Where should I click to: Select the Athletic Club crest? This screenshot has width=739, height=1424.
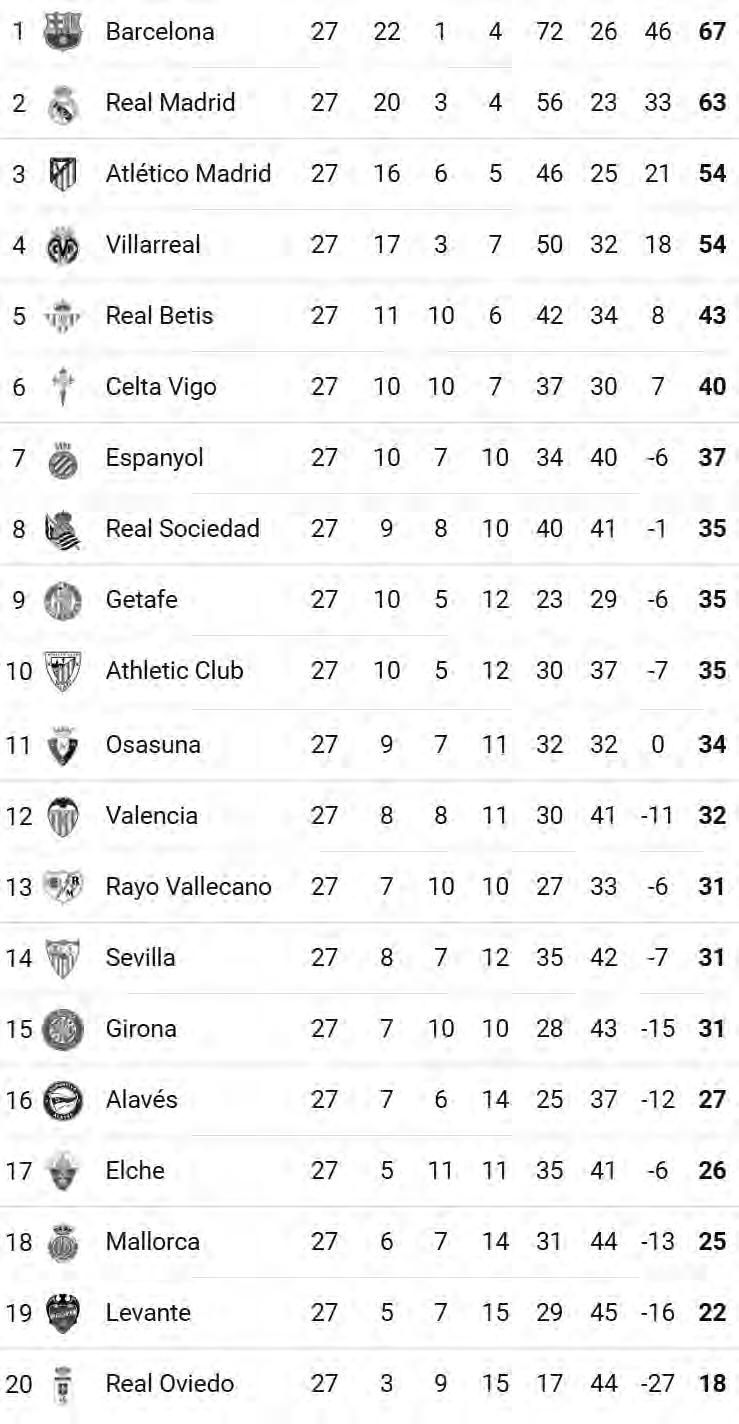click(63, 671)
